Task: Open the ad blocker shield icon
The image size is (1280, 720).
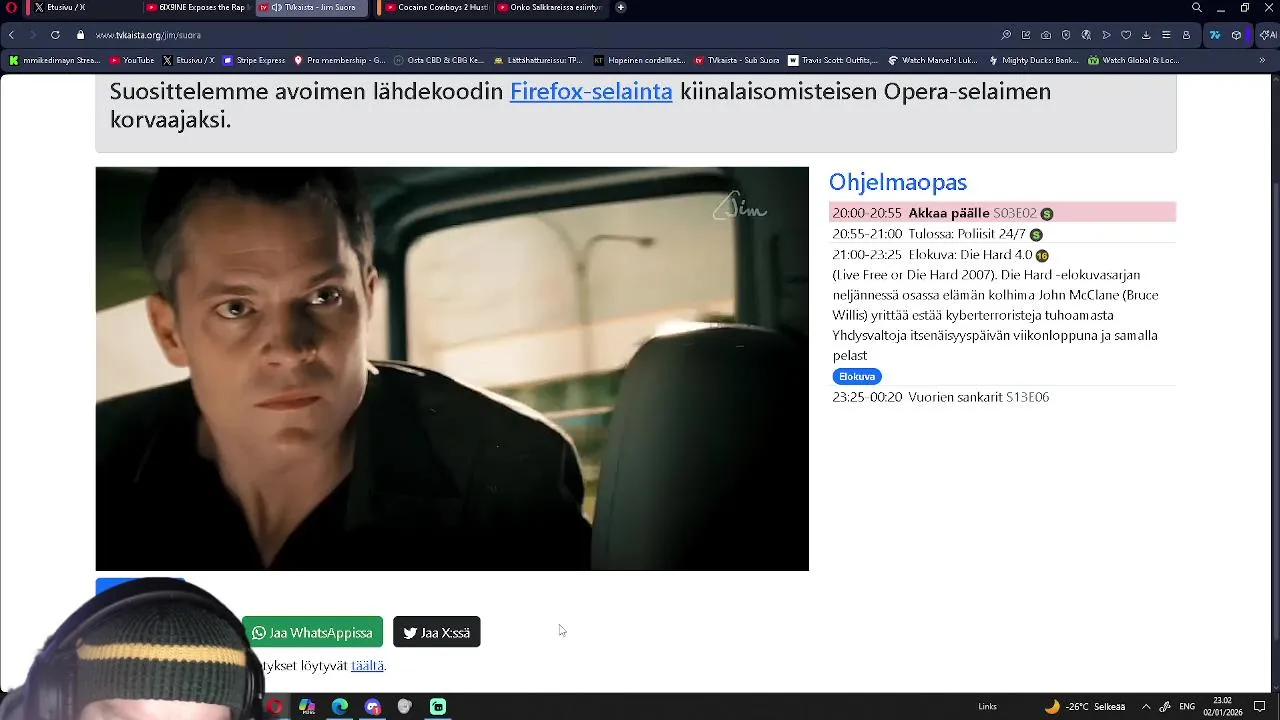Action: coord(1066,35)
